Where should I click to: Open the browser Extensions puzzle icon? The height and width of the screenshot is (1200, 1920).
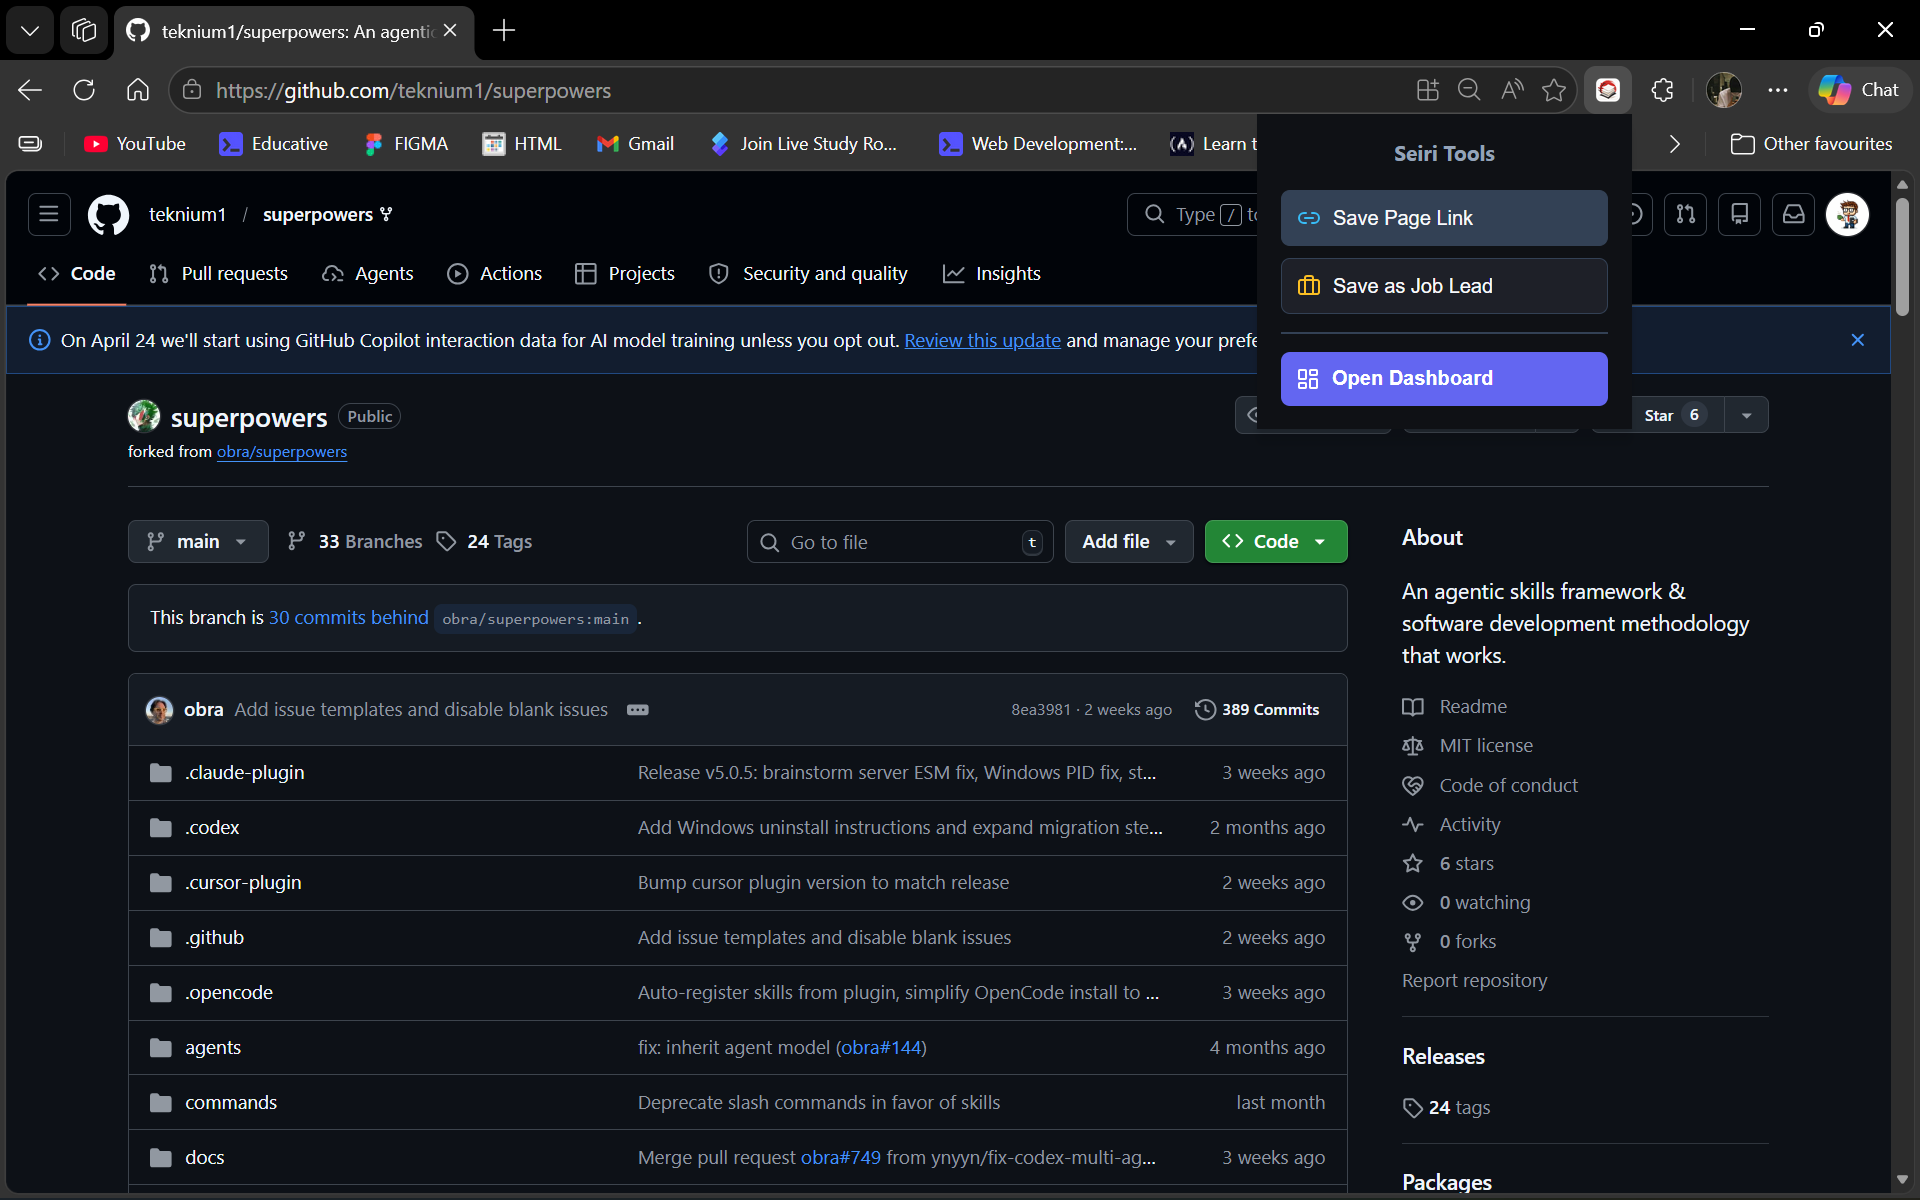[1662, 90]
